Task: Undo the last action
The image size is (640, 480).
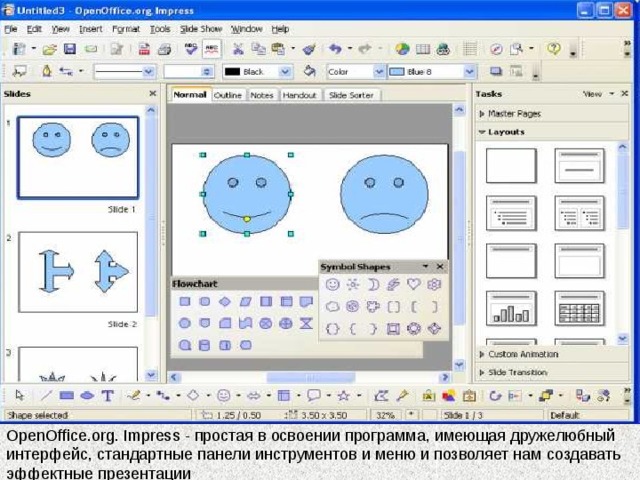Action: coord(336,49)
